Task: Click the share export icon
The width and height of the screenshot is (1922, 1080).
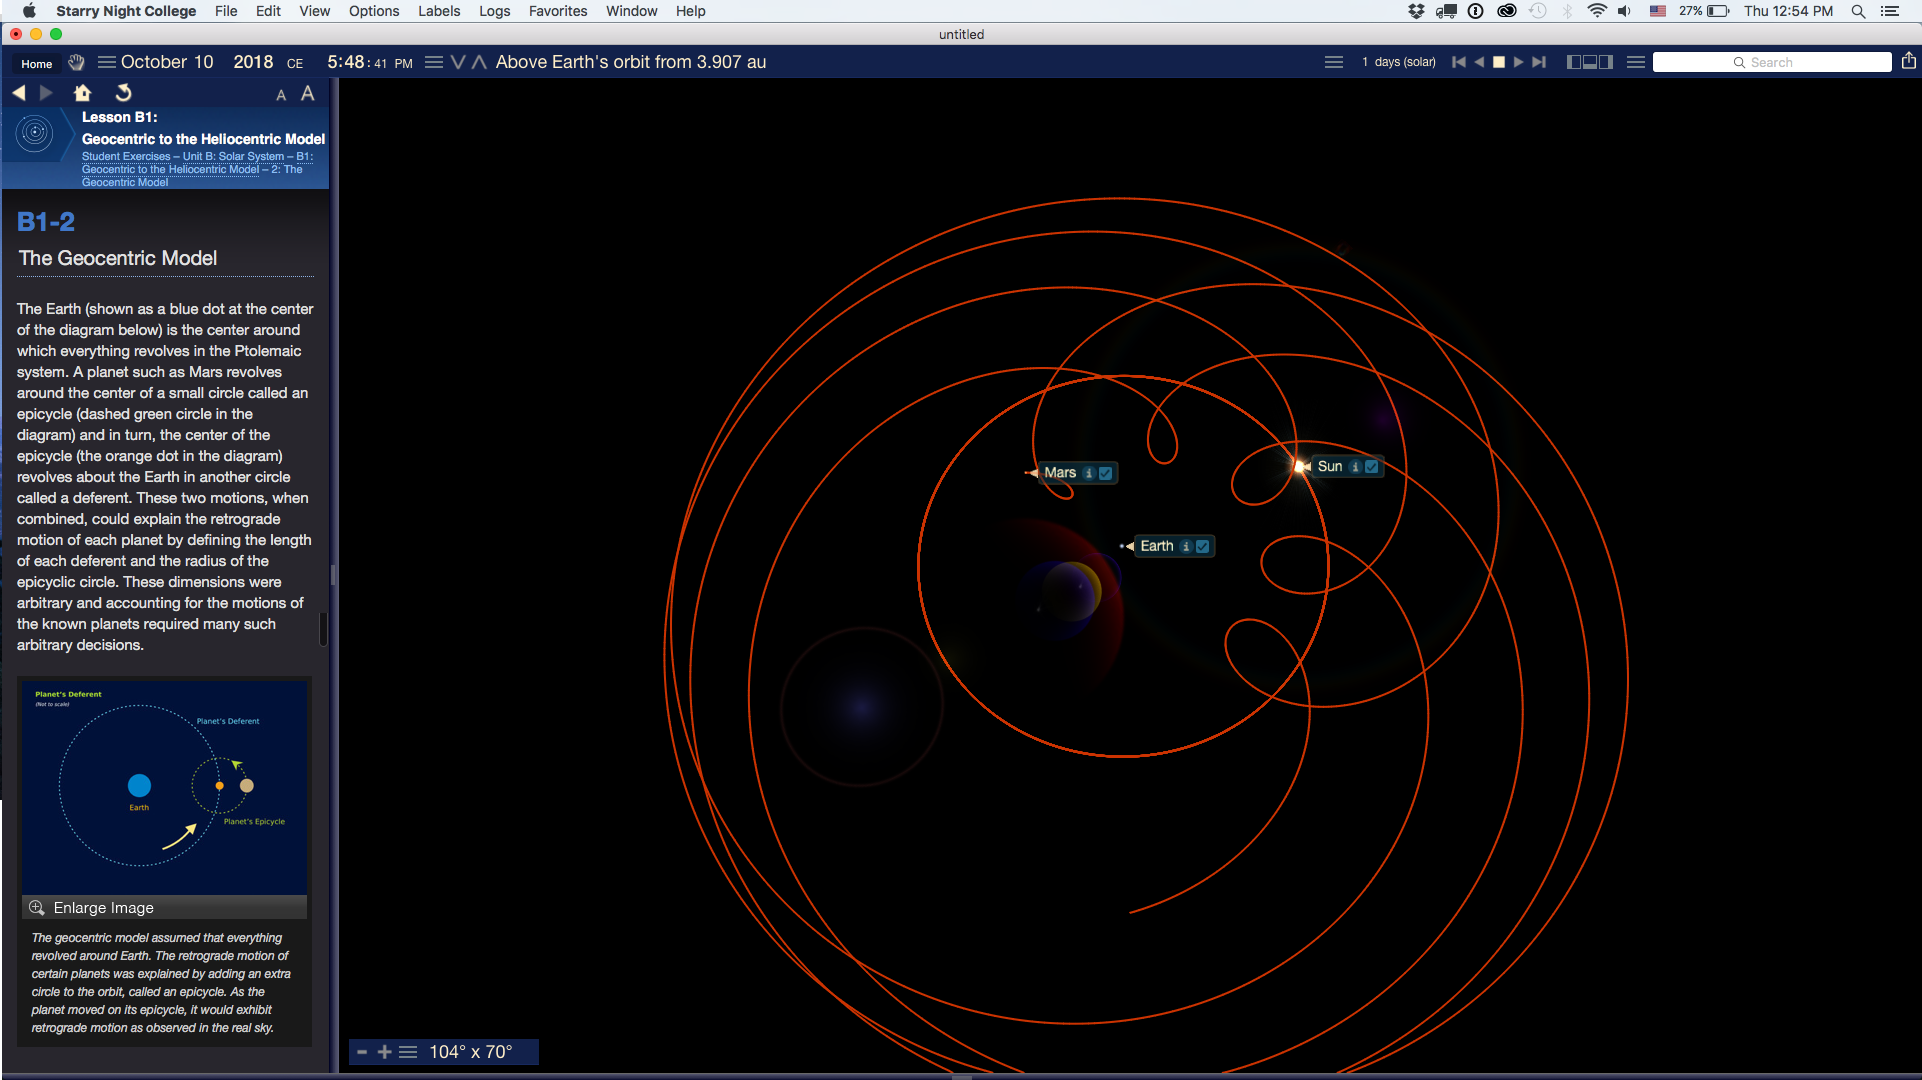Action: (x=1908, y=62)
